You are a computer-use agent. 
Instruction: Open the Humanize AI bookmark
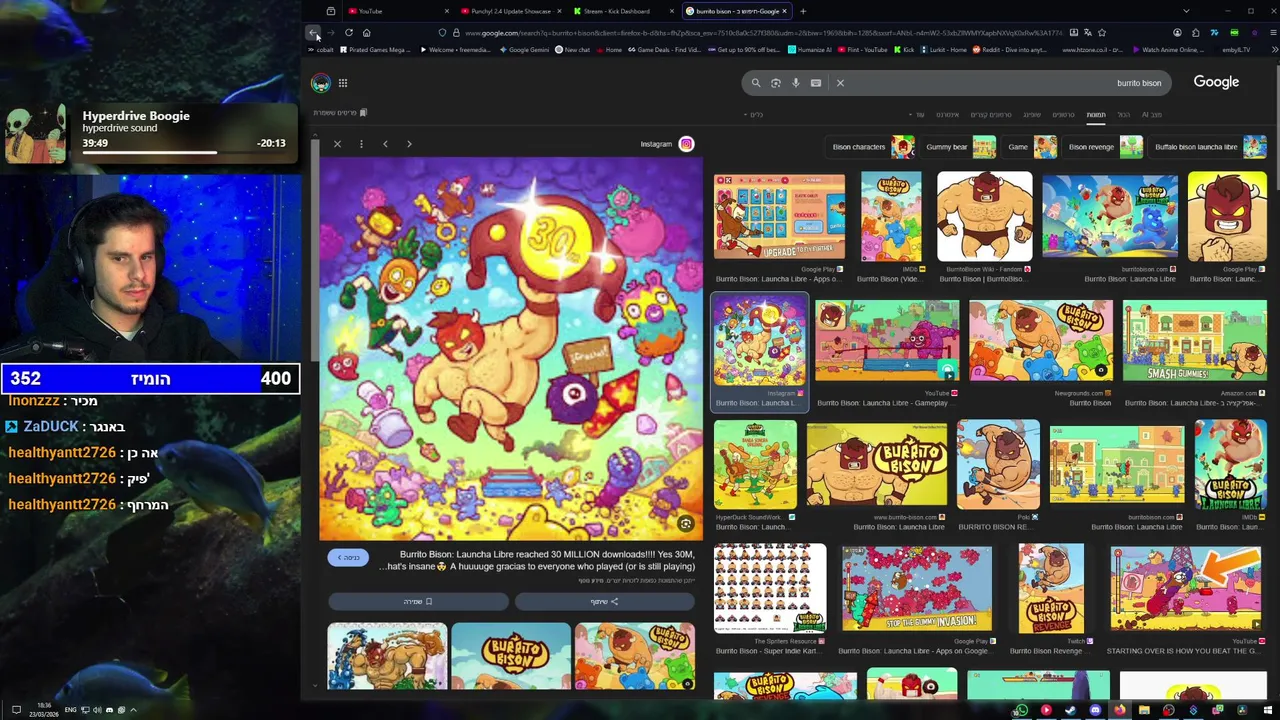810,50
